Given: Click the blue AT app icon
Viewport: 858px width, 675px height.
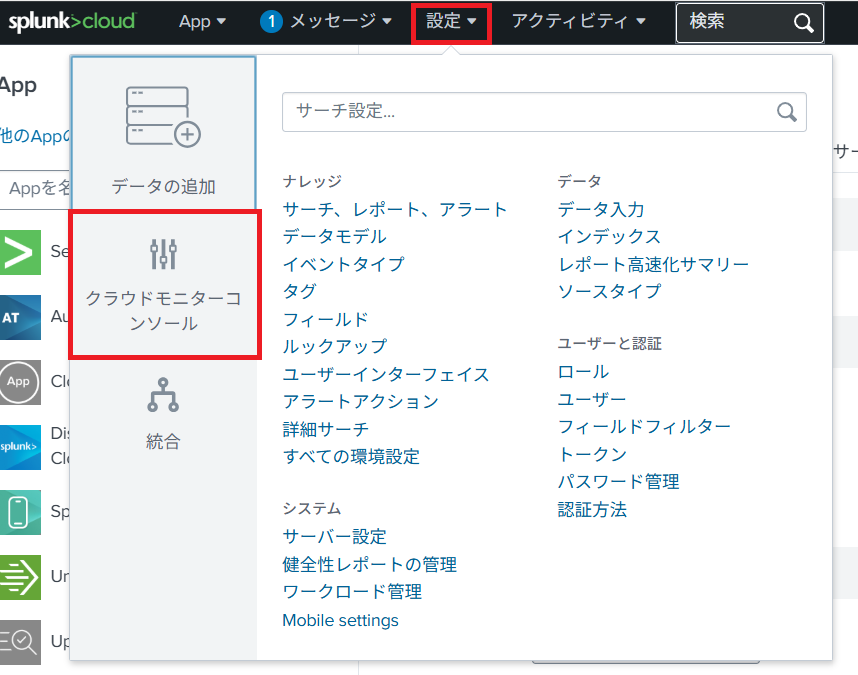Looking at the screenshot, I should point(20,317).
